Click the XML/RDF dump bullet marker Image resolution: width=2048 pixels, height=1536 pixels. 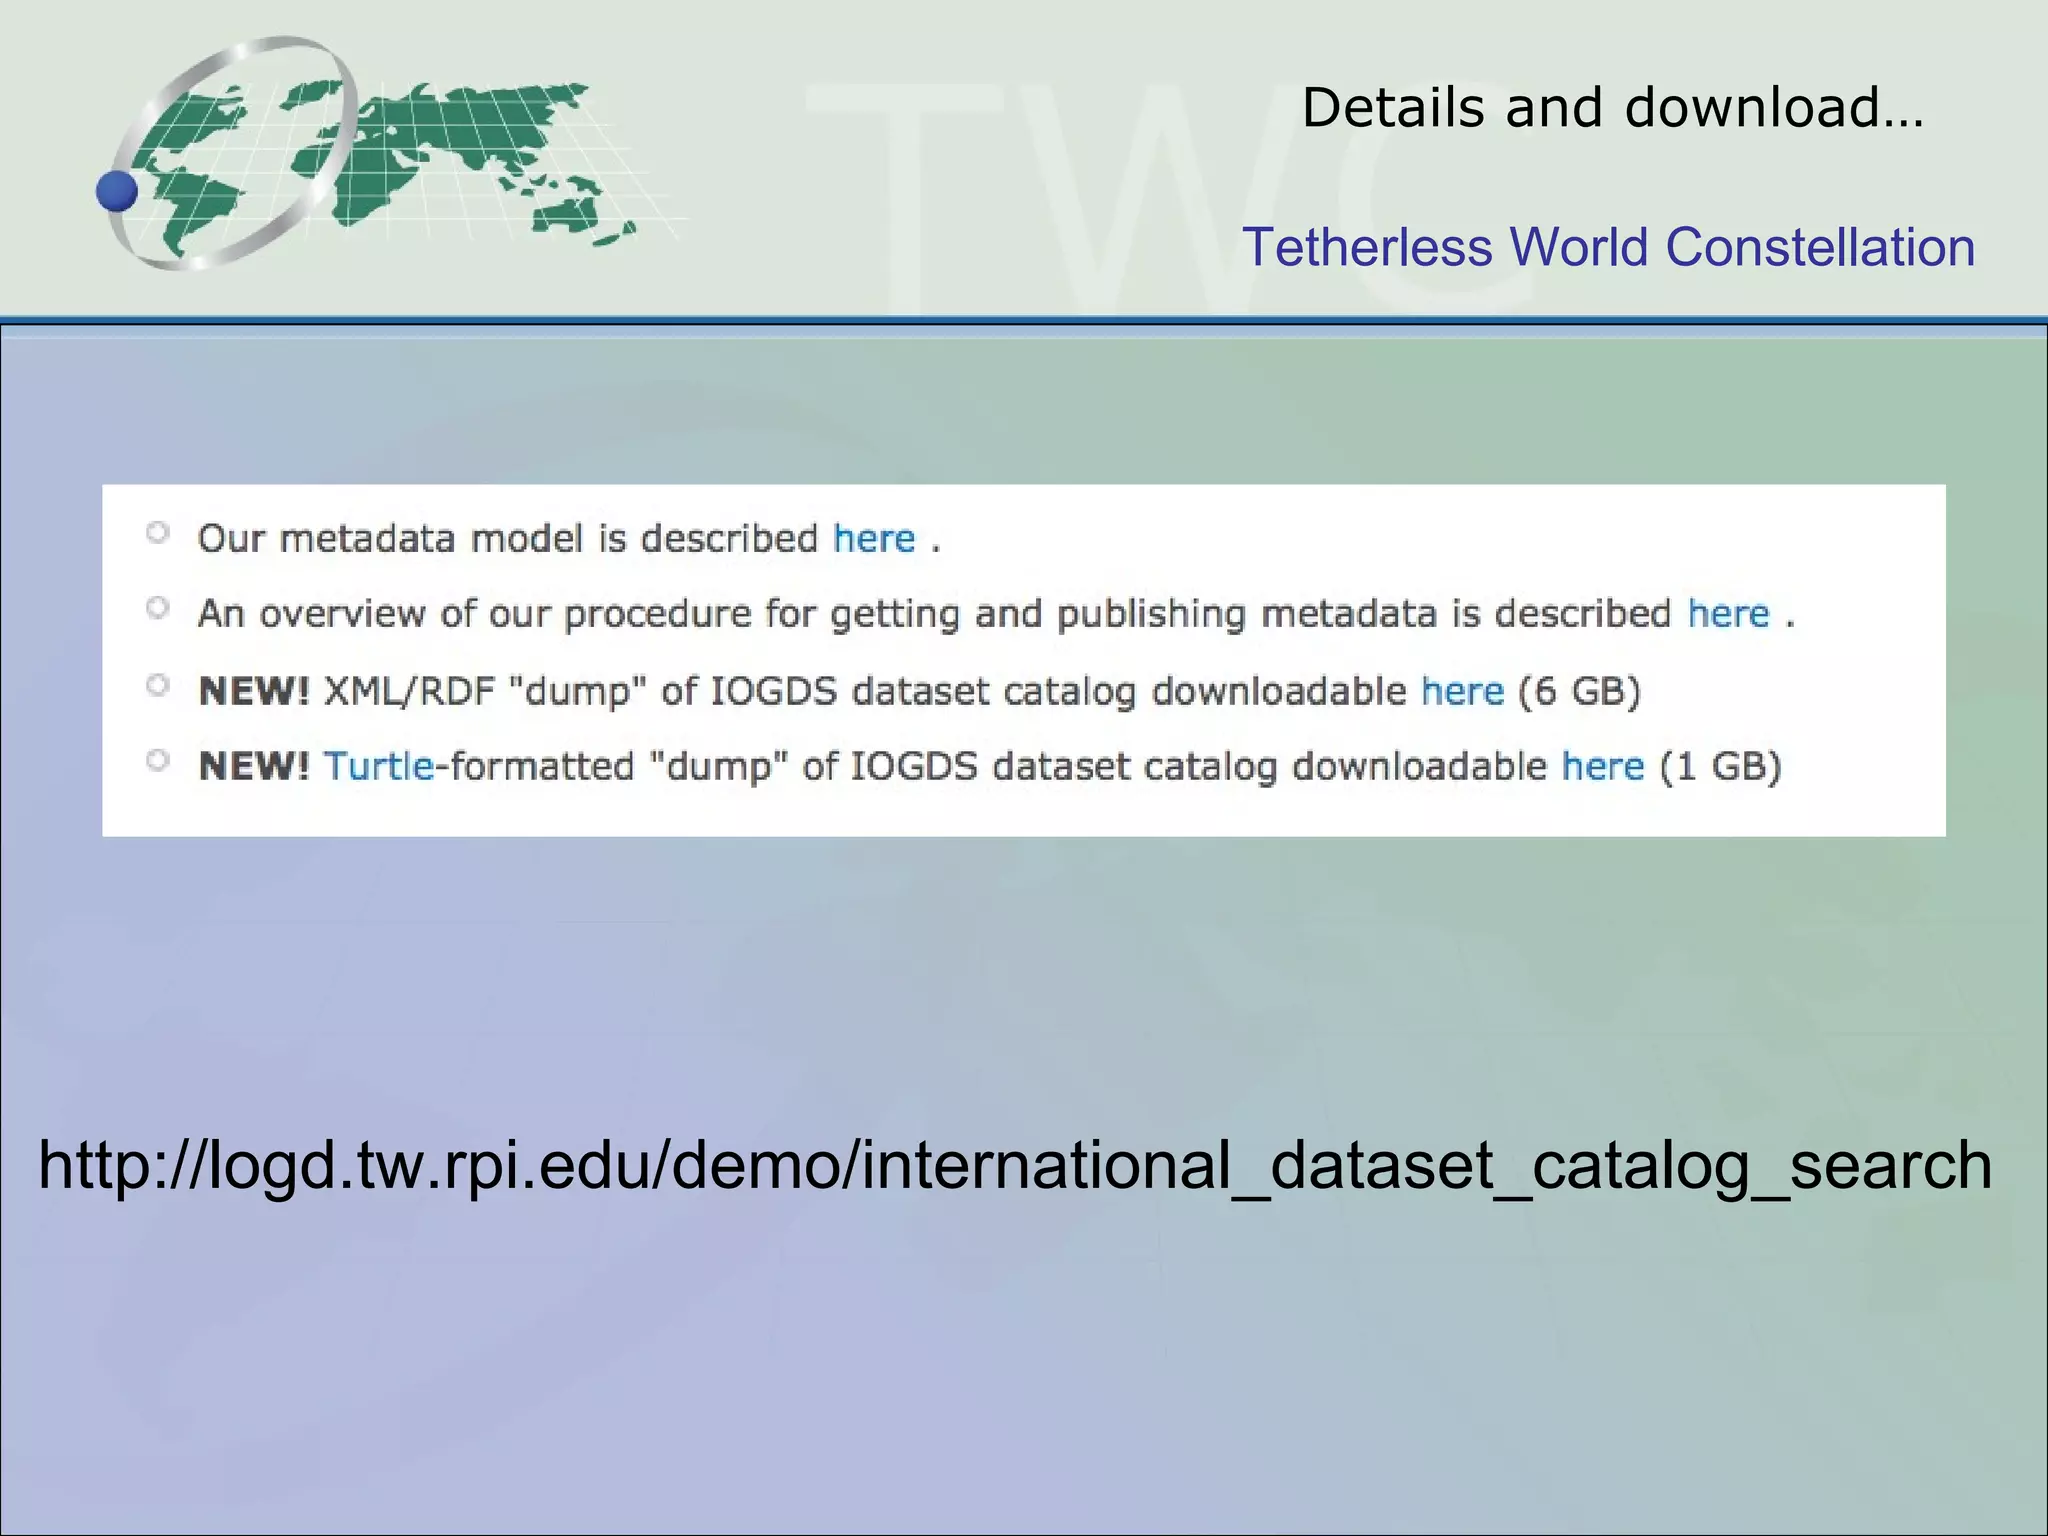(158, 686)
